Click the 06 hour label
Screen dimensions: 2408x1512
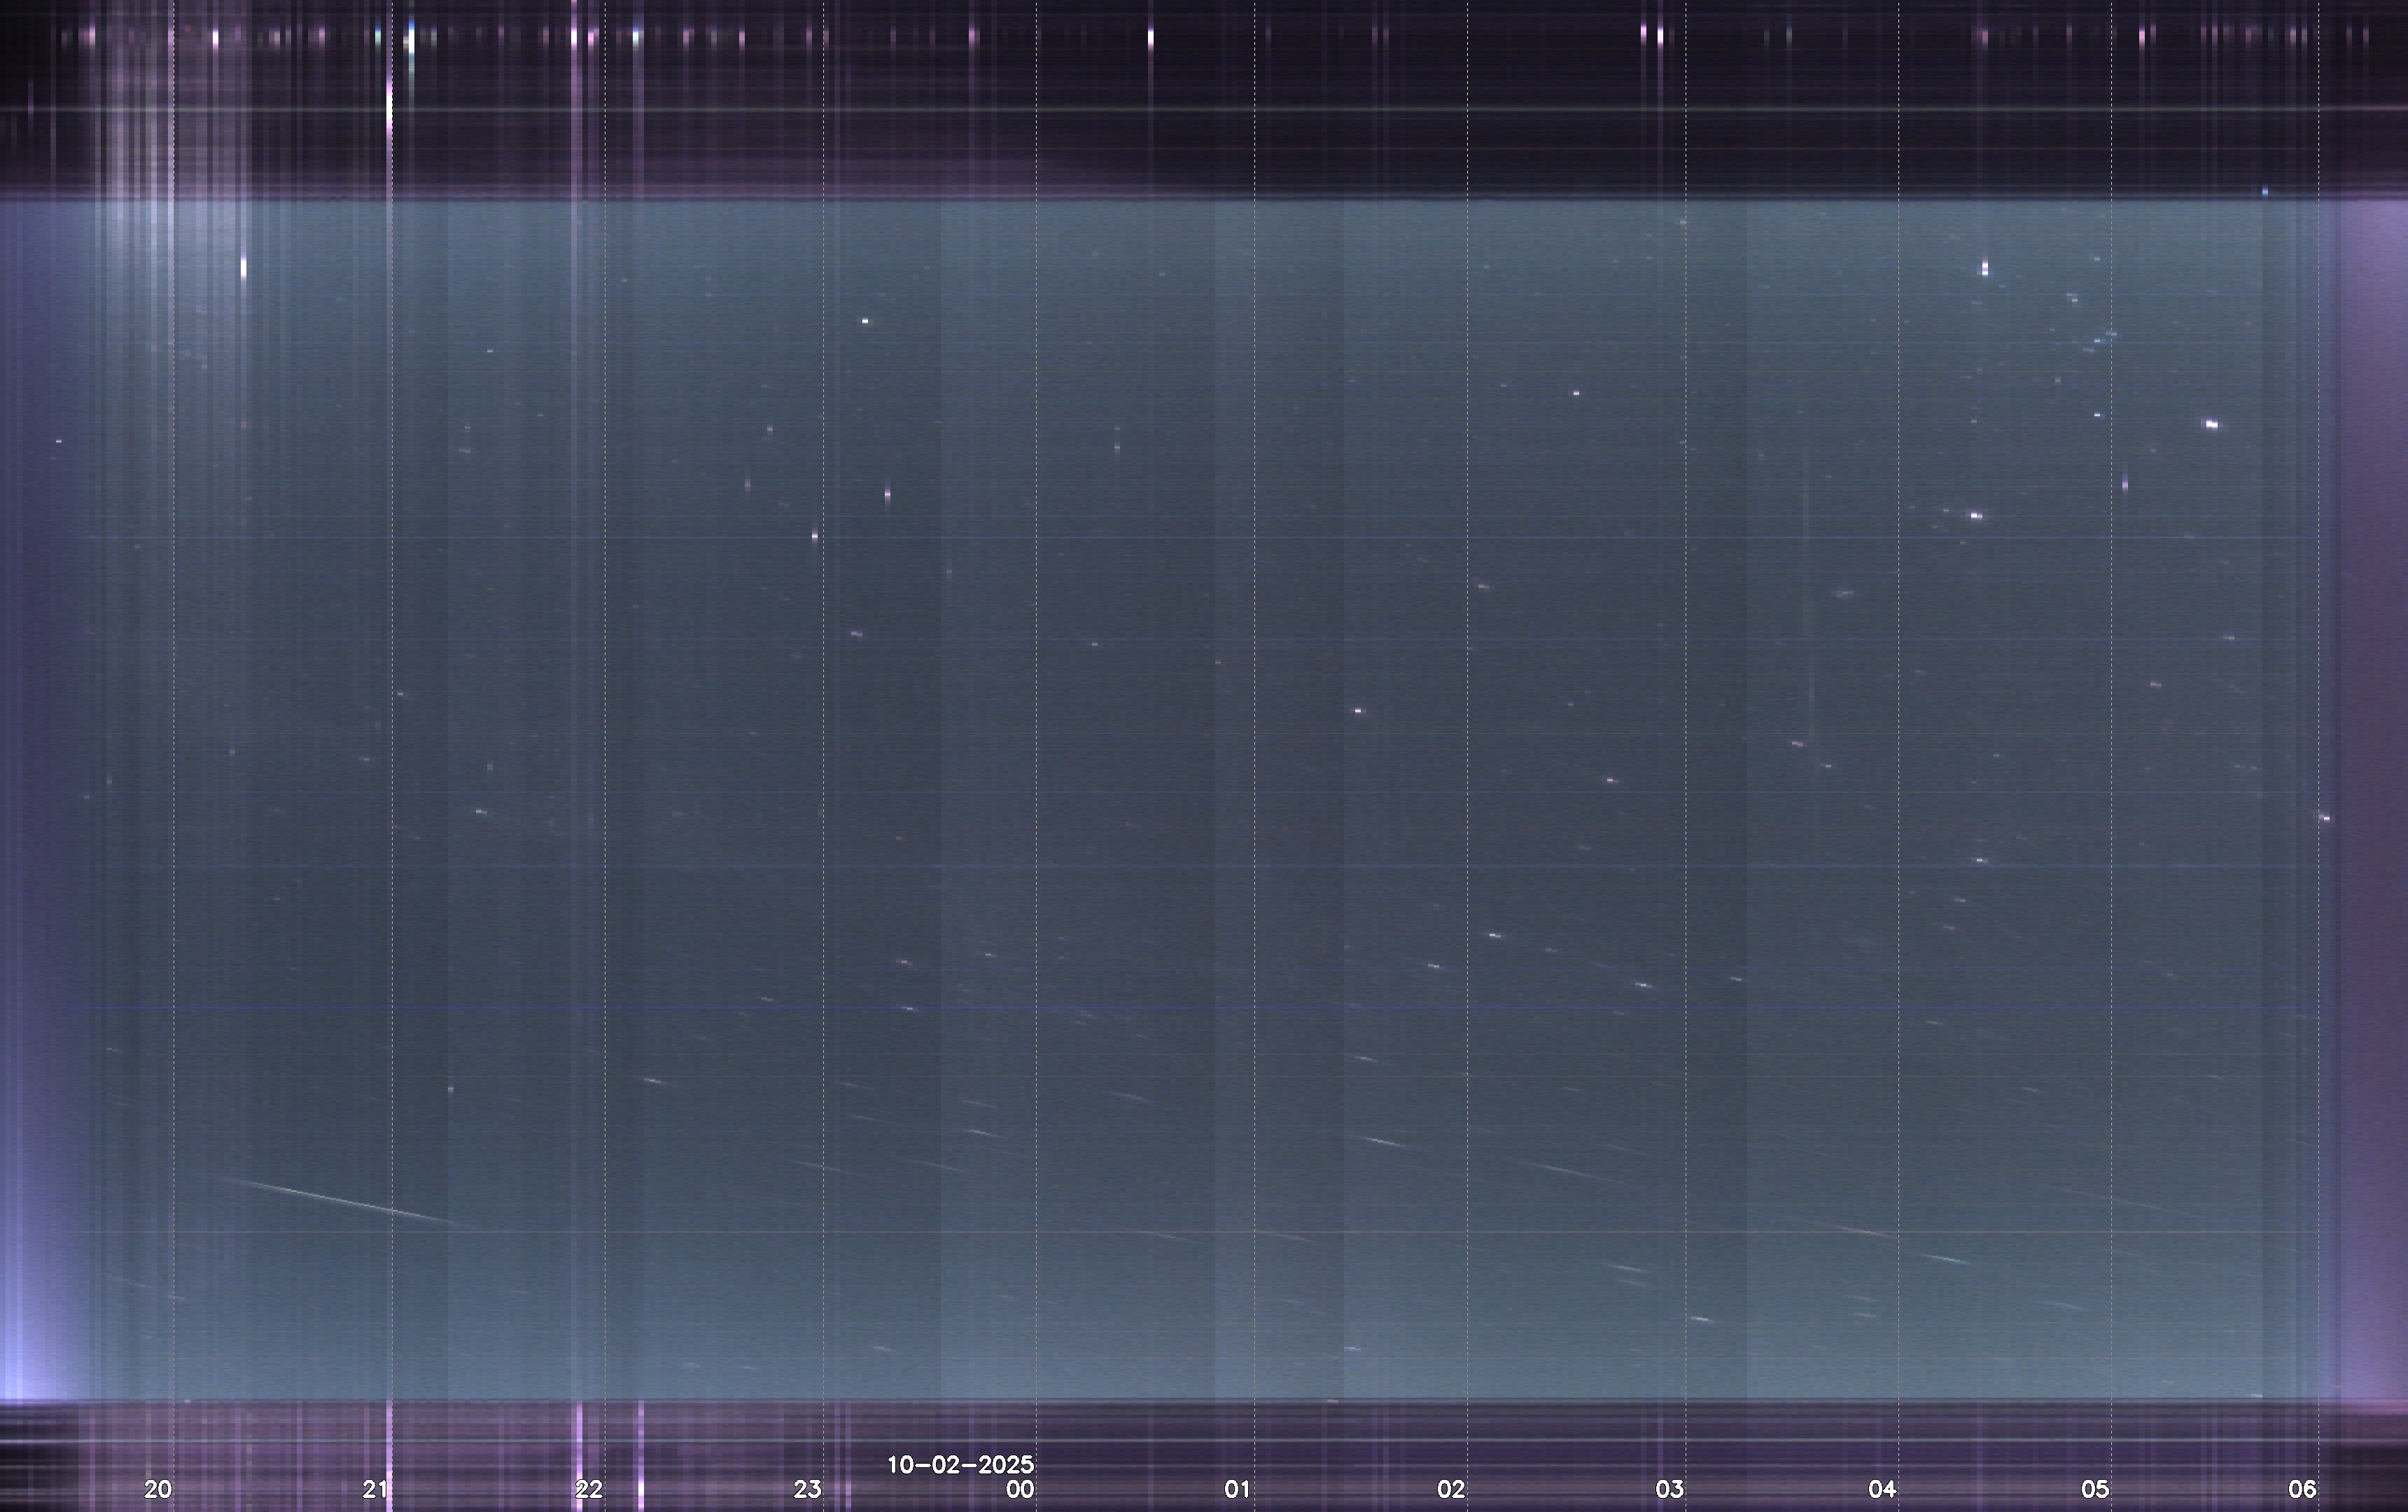2302,1489
